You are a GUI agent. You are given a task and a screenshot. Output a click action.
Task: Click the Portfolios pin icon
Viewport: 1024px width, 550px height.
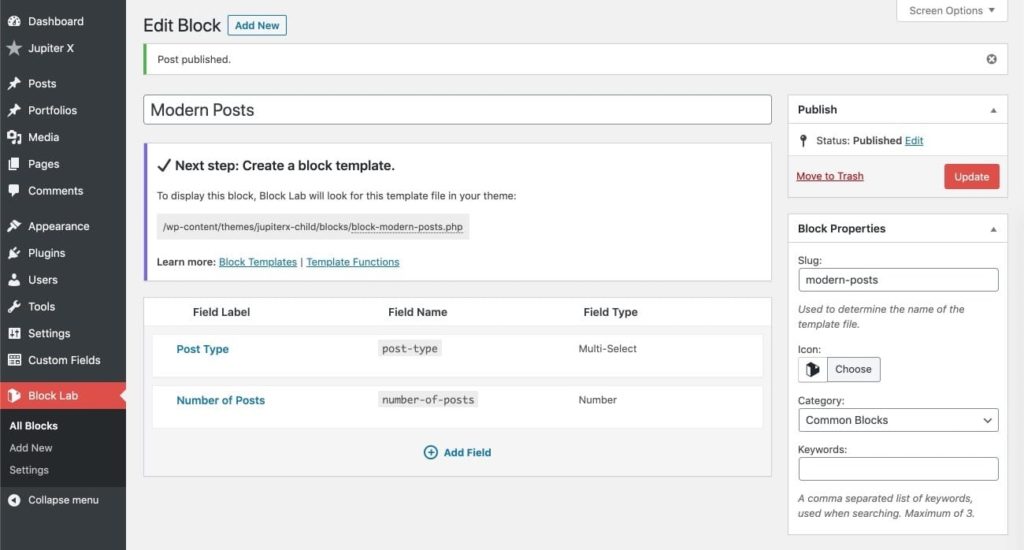click(x=14, y=110)
